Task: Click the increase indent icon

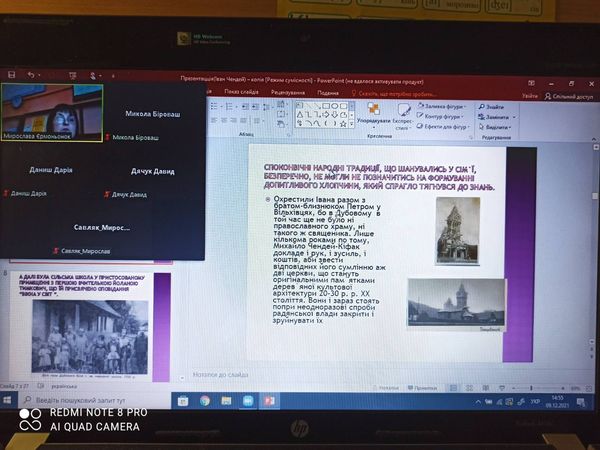Action: [255, 107]
